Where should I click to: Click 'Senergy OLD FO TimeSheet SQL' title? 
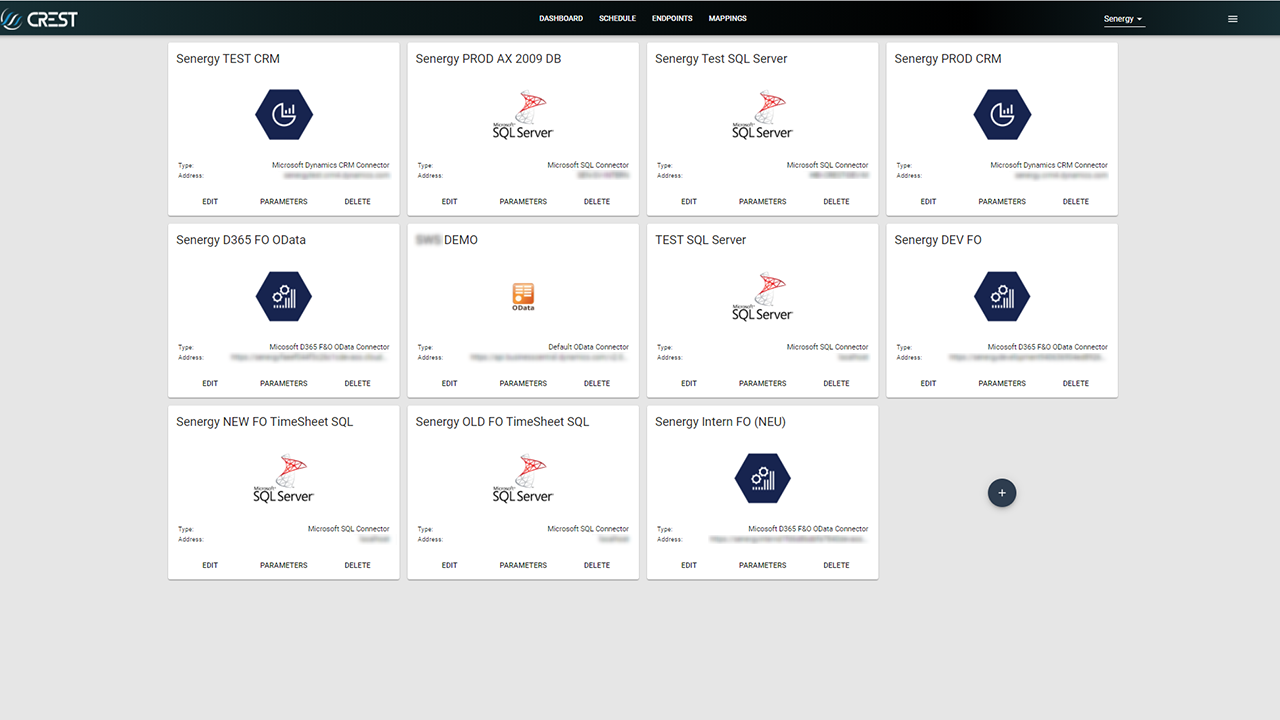[x=502, y=422]
